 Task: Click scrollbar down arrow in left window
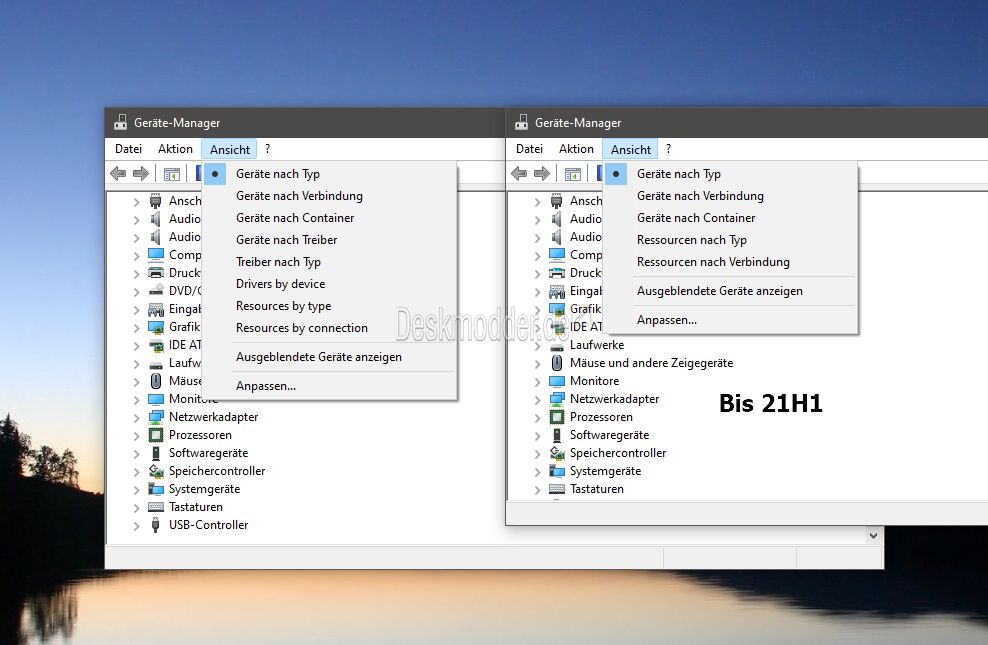[873, 535]
